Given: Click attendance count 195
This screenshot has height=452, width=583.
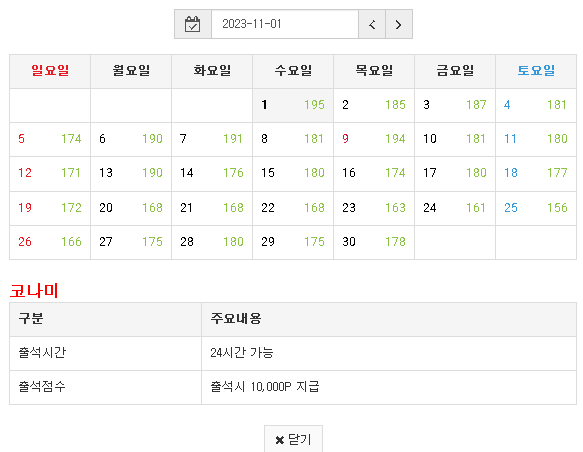Looking at the screenshot, I should 315,105.
